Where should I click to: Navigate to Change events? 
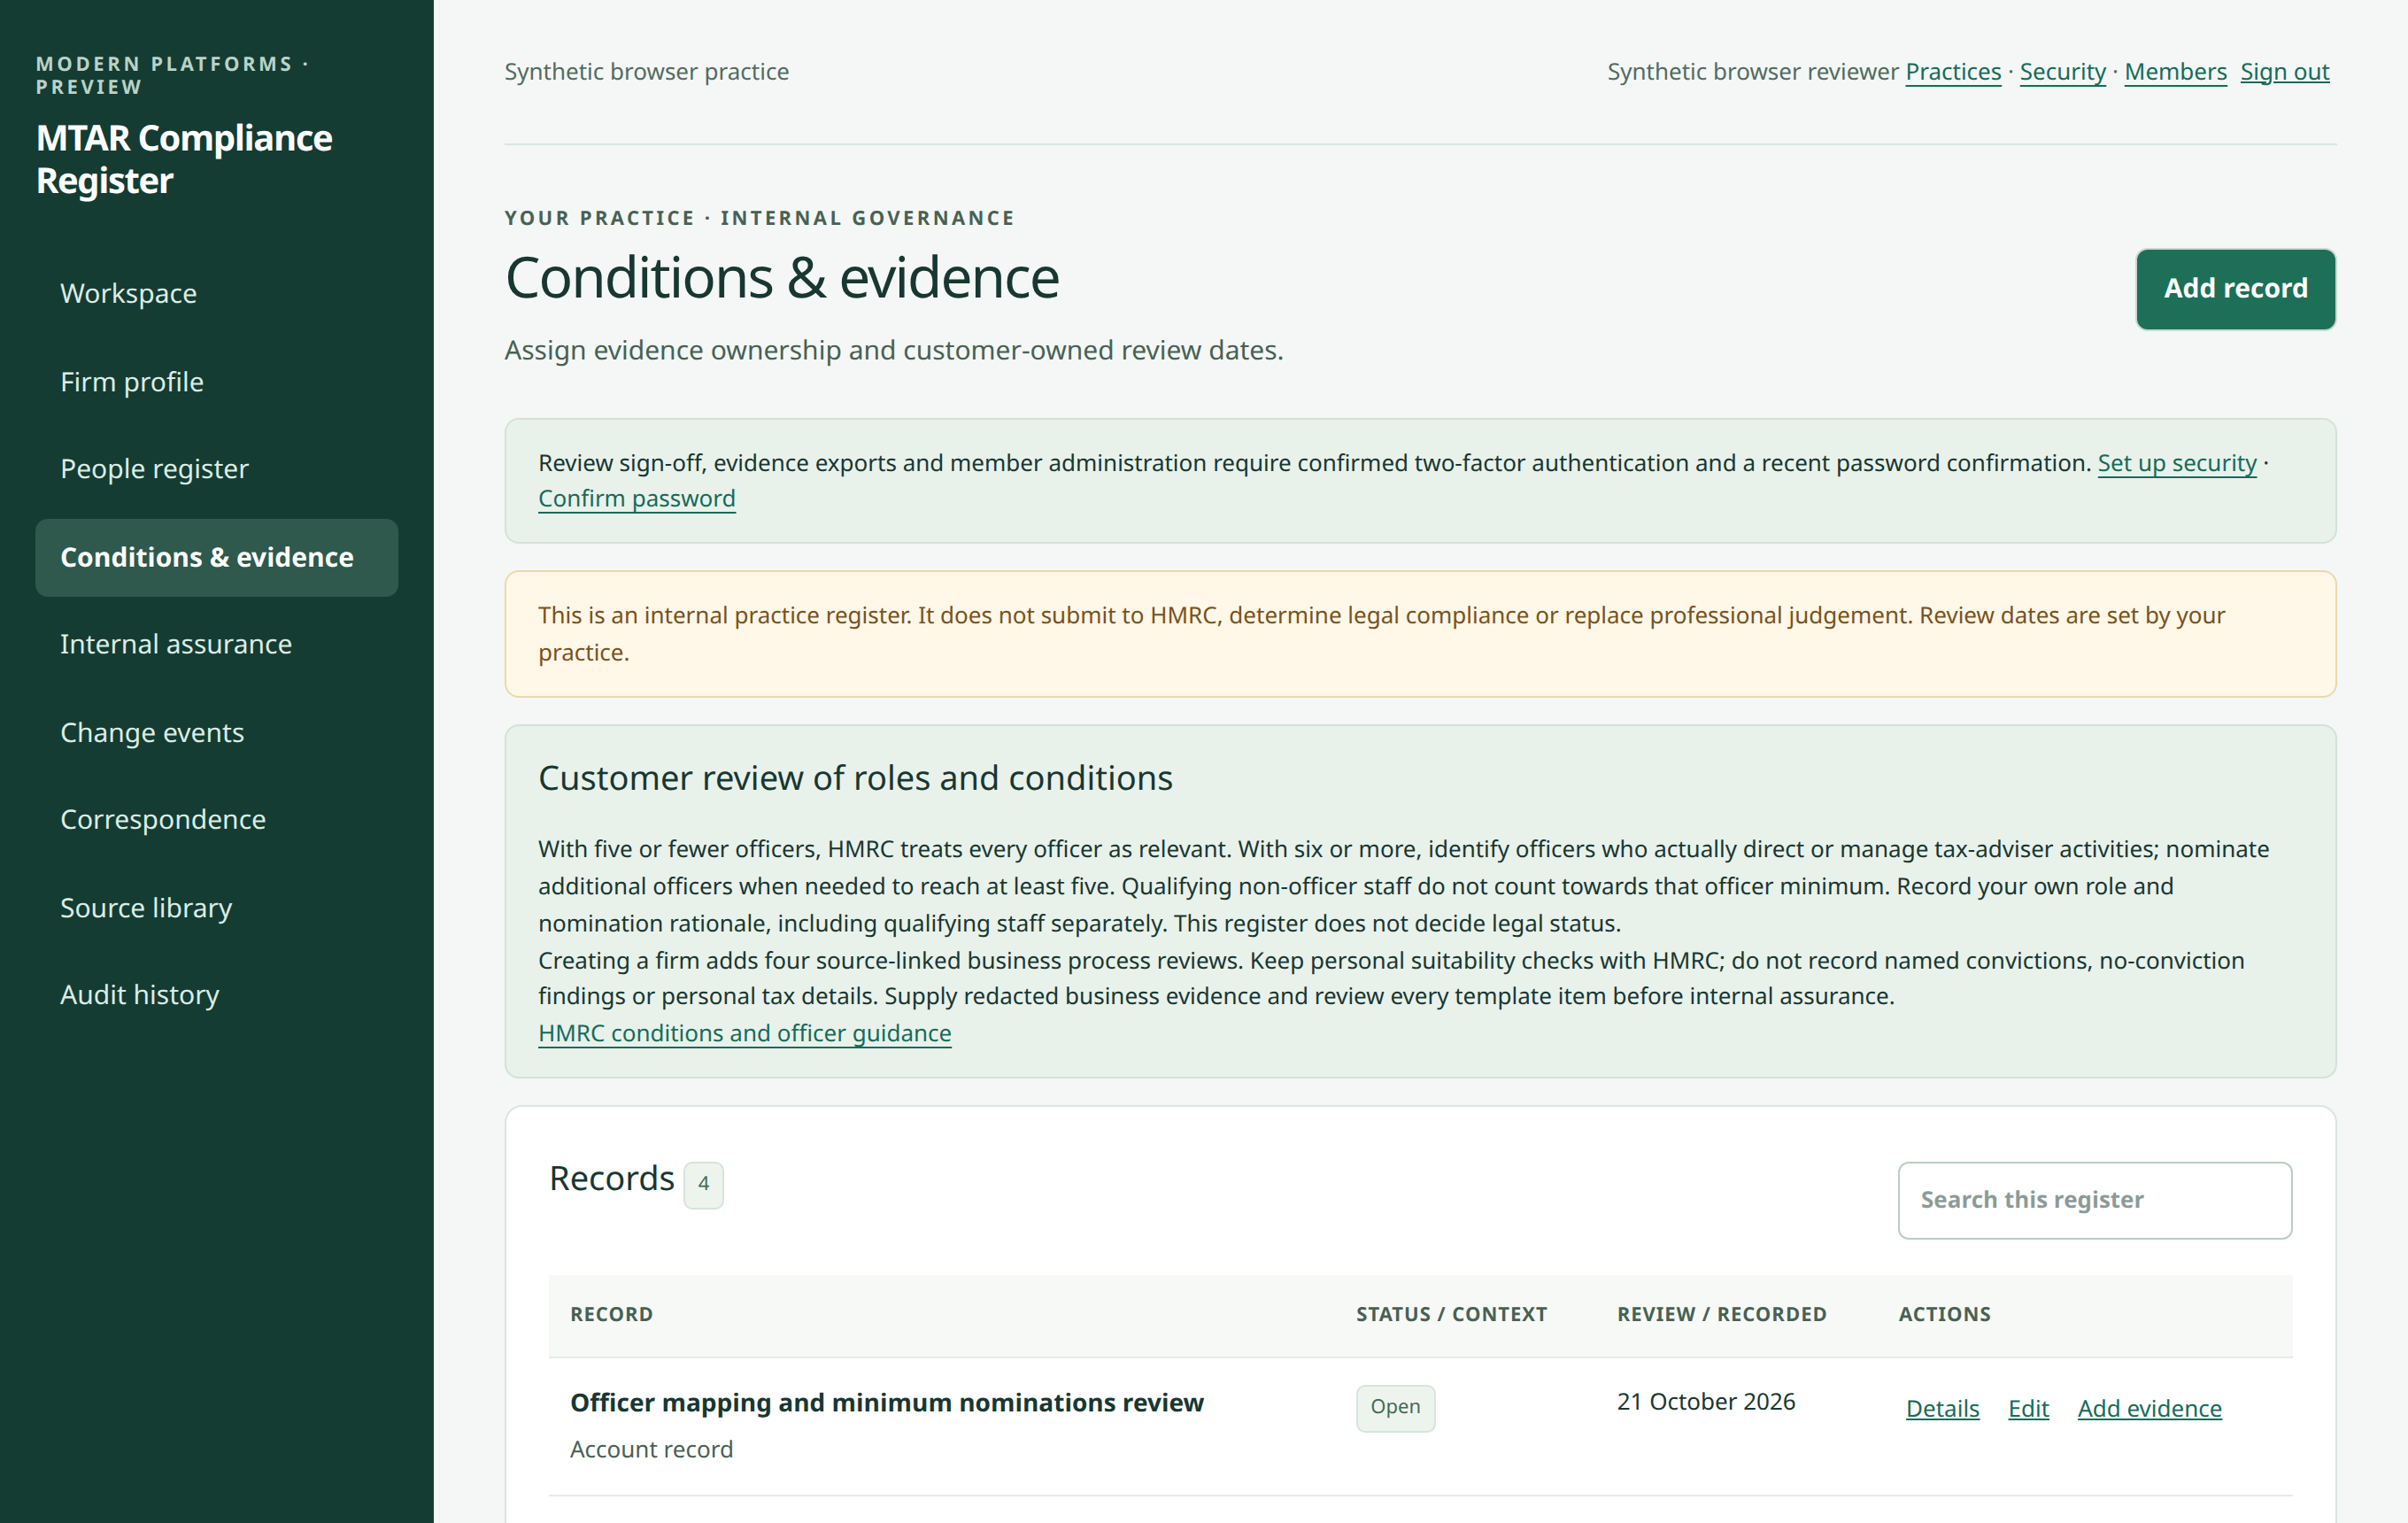[x=216, y=732]
